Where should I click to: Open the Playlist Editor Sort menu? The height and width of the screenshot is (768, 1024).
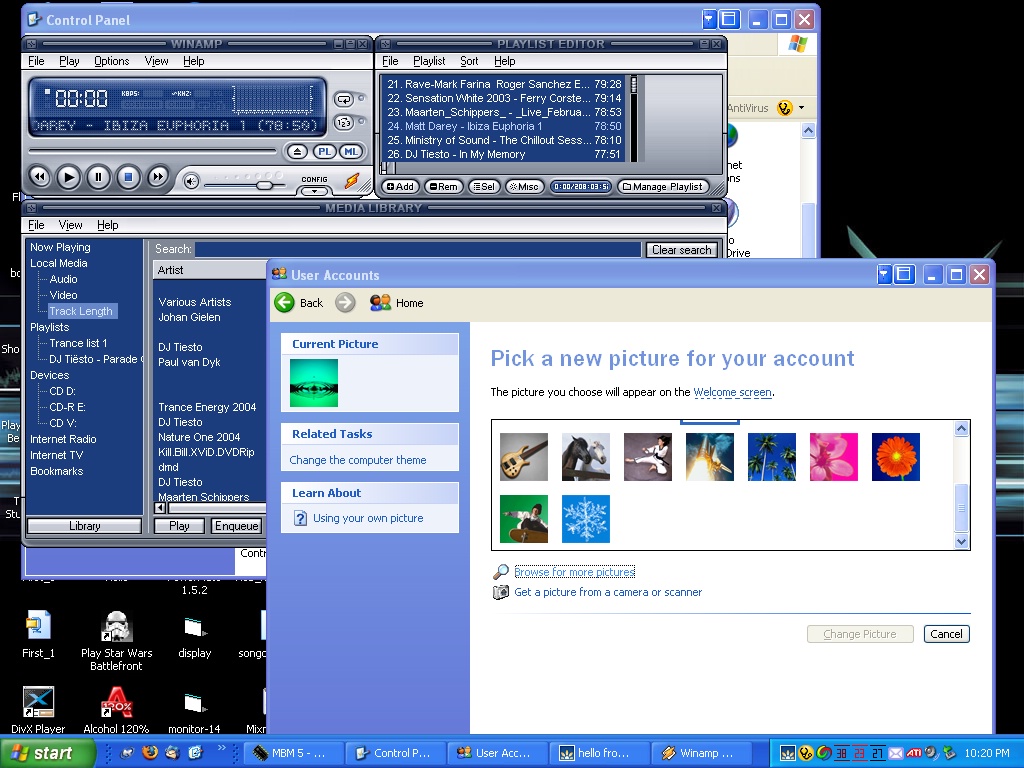point(469,61)
